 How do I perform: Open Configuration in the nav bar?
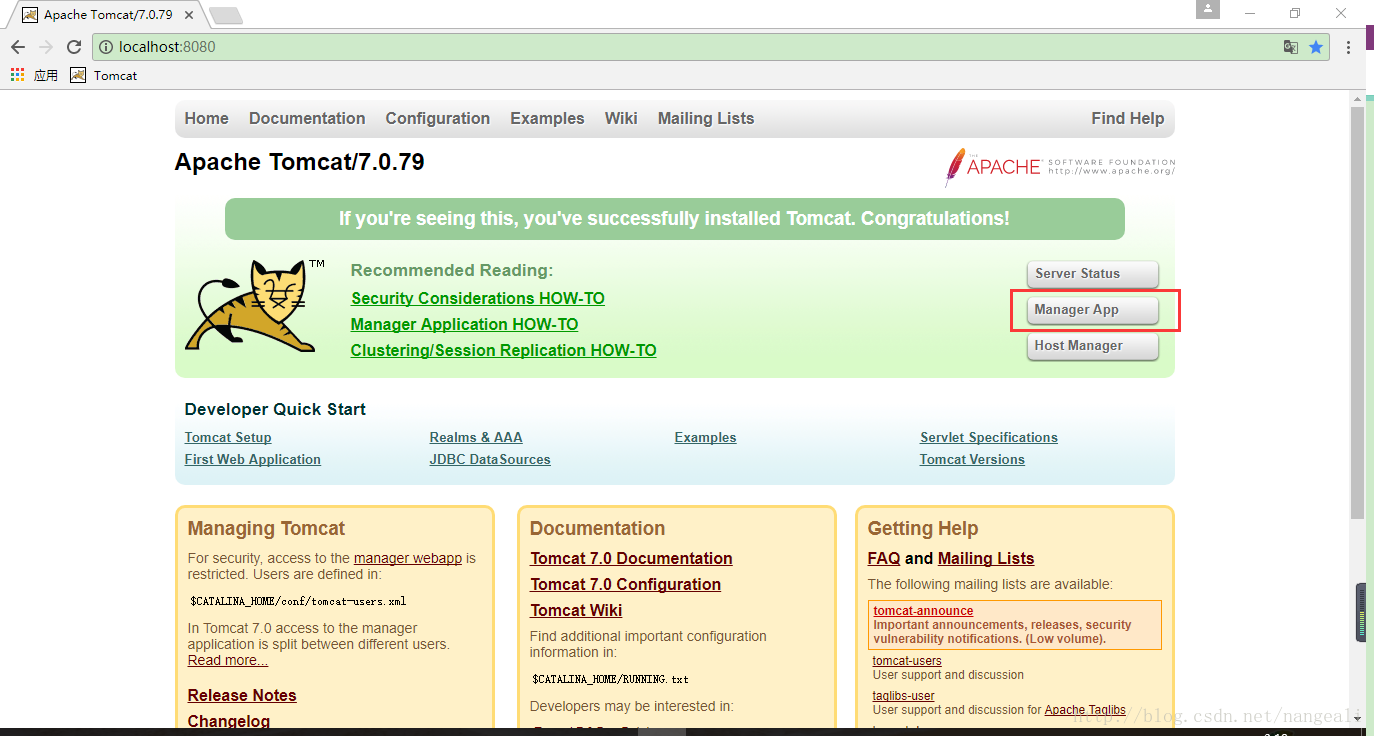pyautogui.click(x=438, y=118)
